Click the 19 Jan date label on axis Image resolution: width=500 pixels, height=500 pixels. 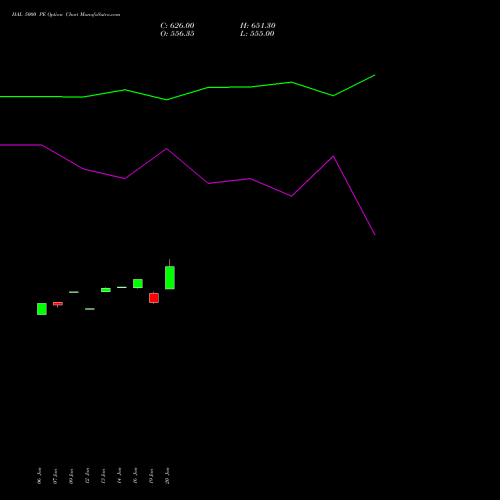(x=151, y=476)
